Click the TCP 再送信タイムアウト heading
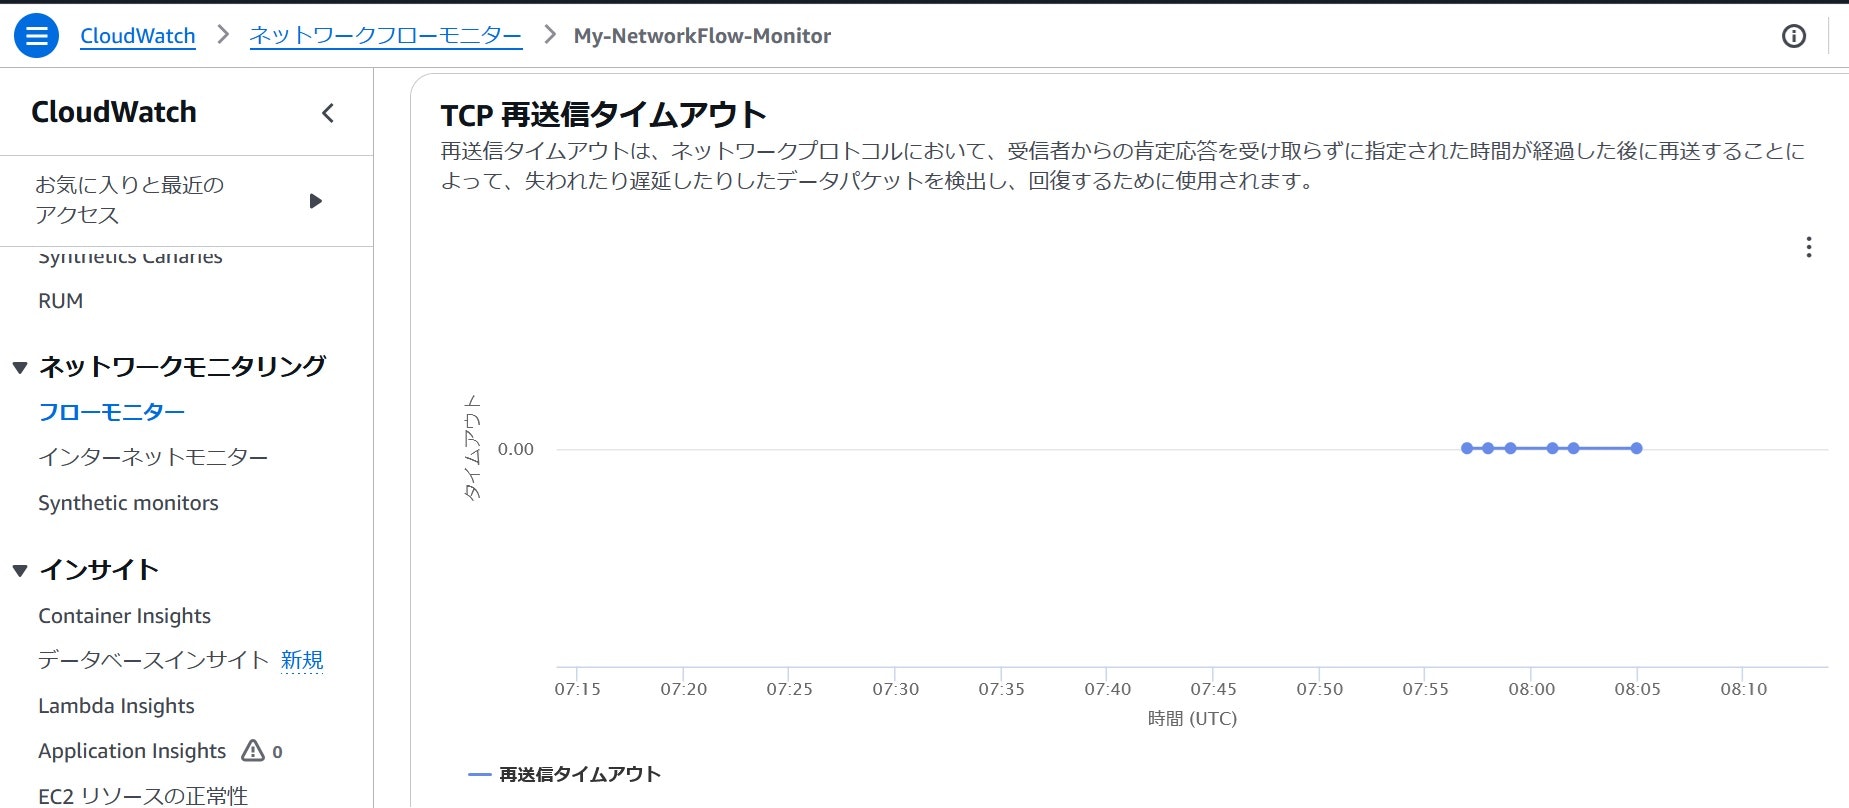Screen dimensions: 1849x808 tap(604, 115)
